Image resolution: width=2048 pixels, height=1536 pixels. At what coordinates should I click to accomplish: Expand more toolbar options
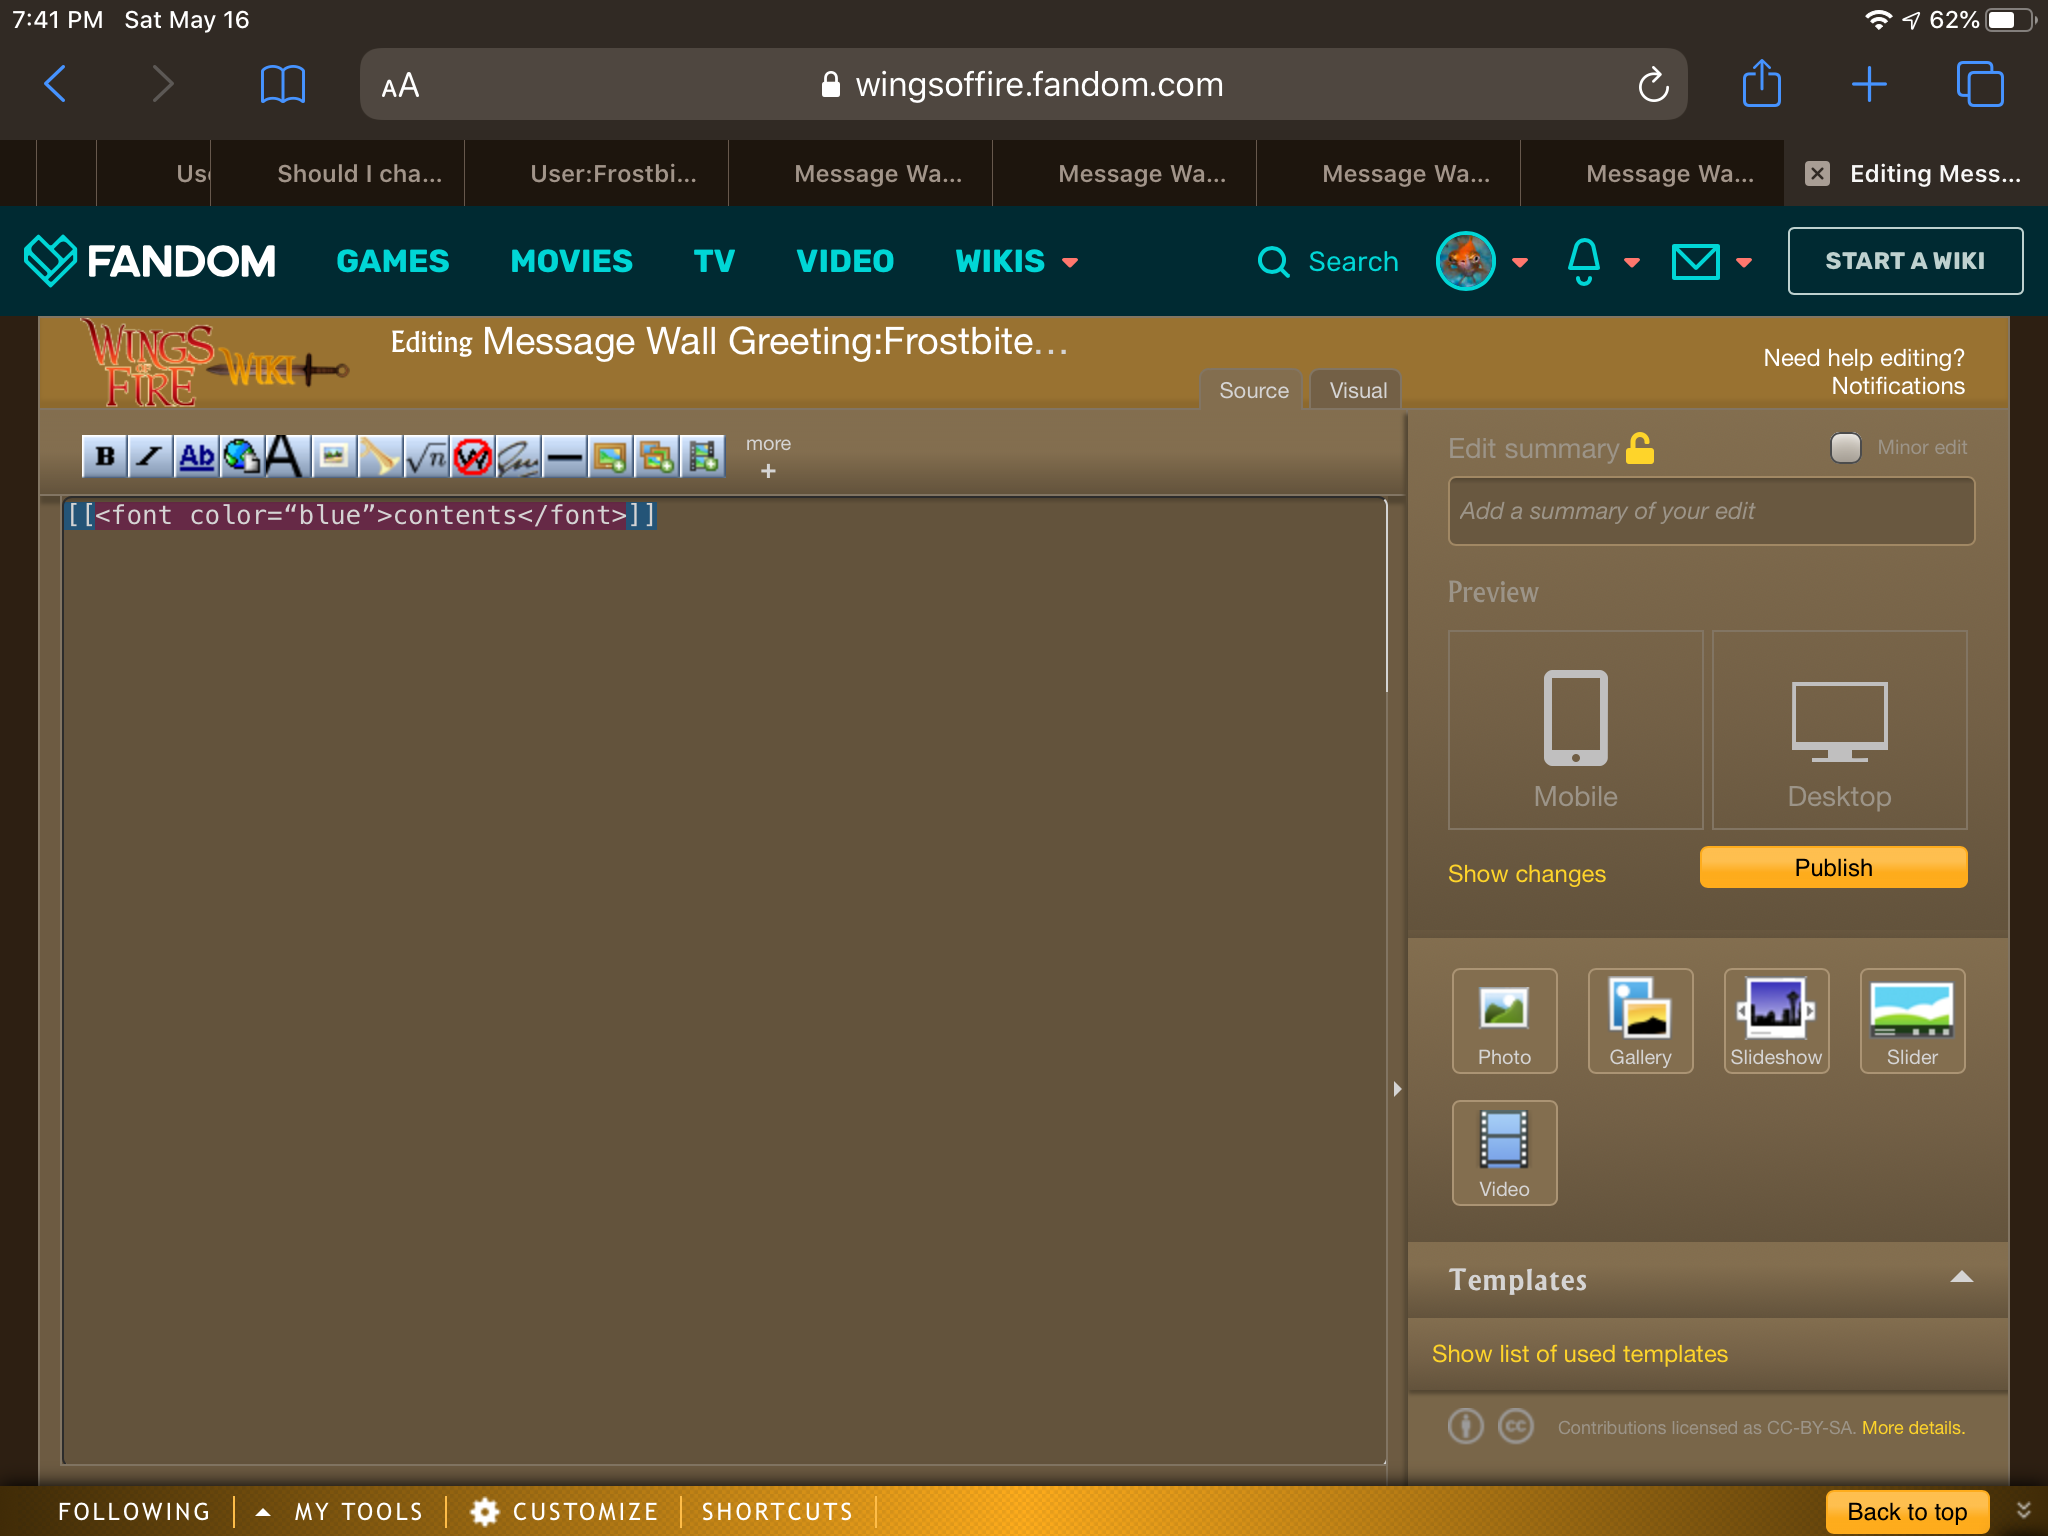coord(768,457)
